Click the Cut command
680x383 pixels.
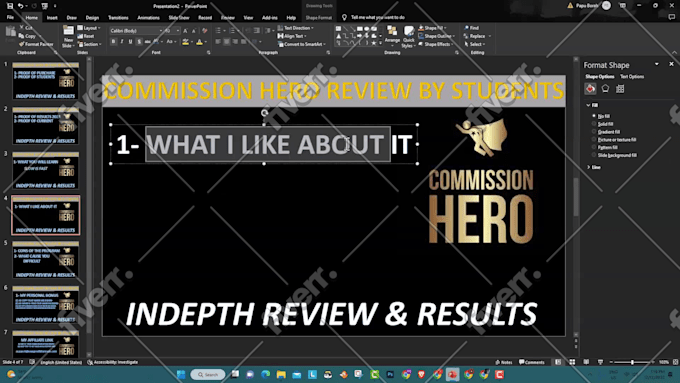pyautogui.click(x=26, y=28)
